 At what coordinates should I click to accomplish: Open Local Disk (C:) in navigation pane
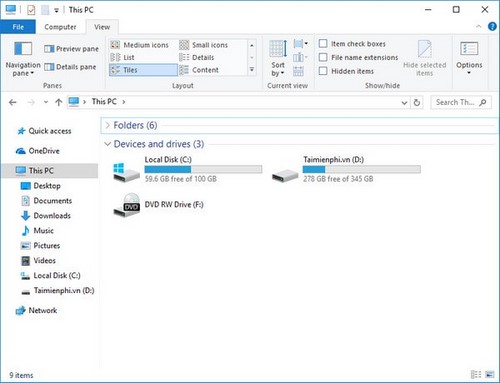(51, 276)
